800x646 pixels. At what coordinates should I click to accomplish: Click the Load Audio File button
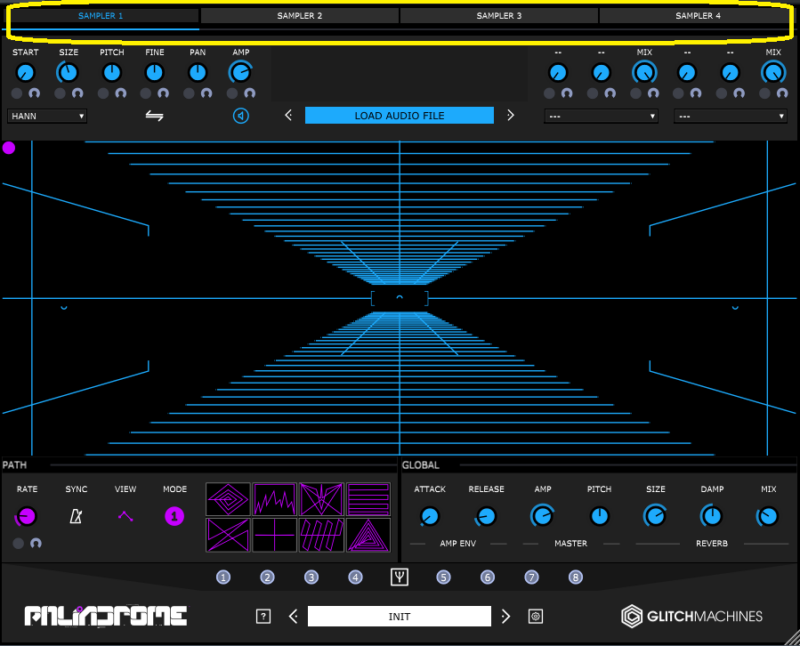399,116
